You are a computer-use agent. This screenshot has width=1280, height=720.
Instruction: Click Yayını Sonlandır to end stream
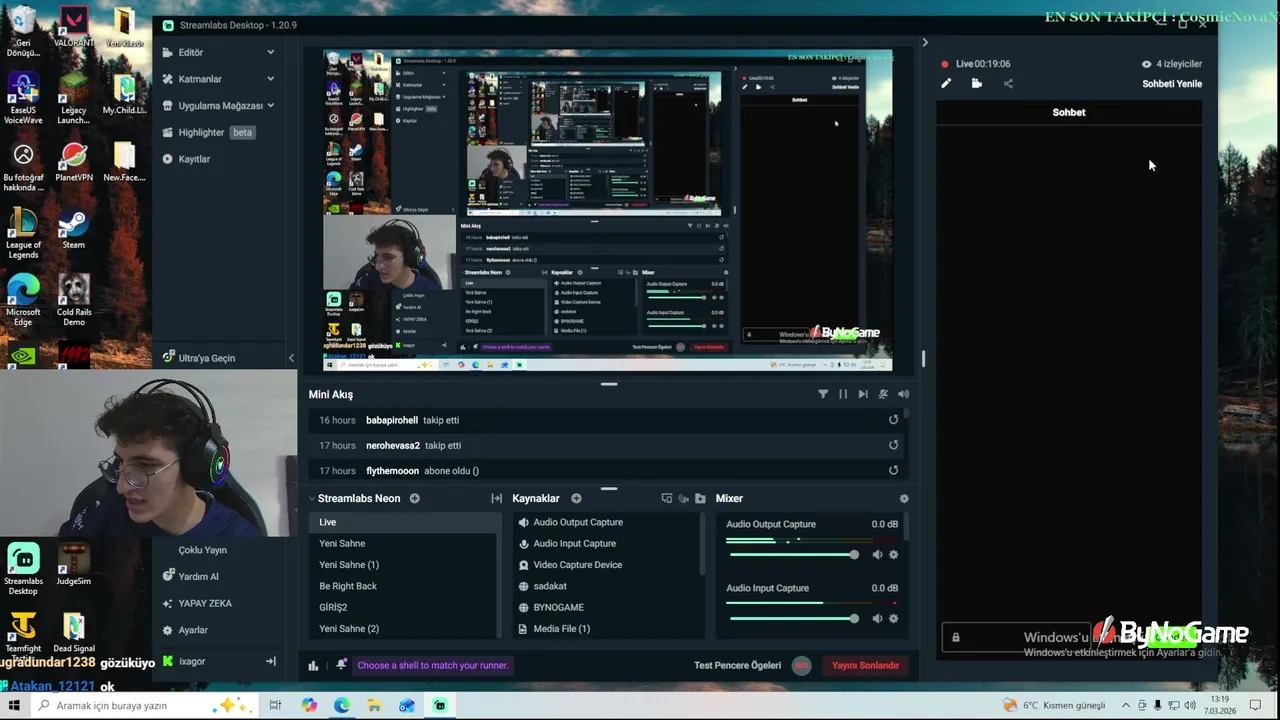tap(865, 665)
